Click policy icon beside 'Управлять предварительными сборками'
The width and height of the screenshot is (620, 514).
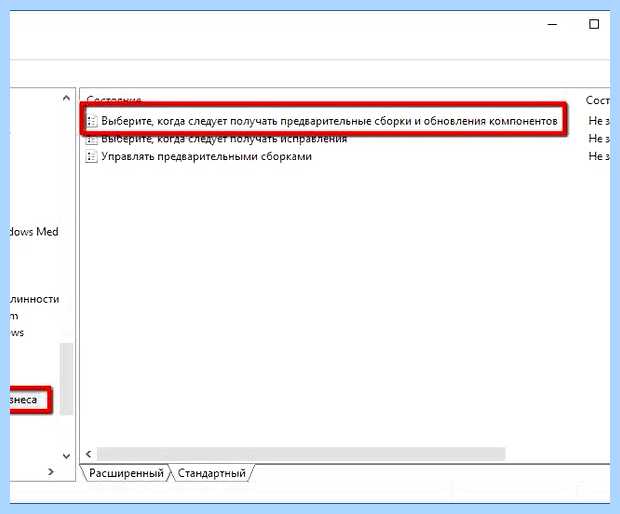click(91, 157)
